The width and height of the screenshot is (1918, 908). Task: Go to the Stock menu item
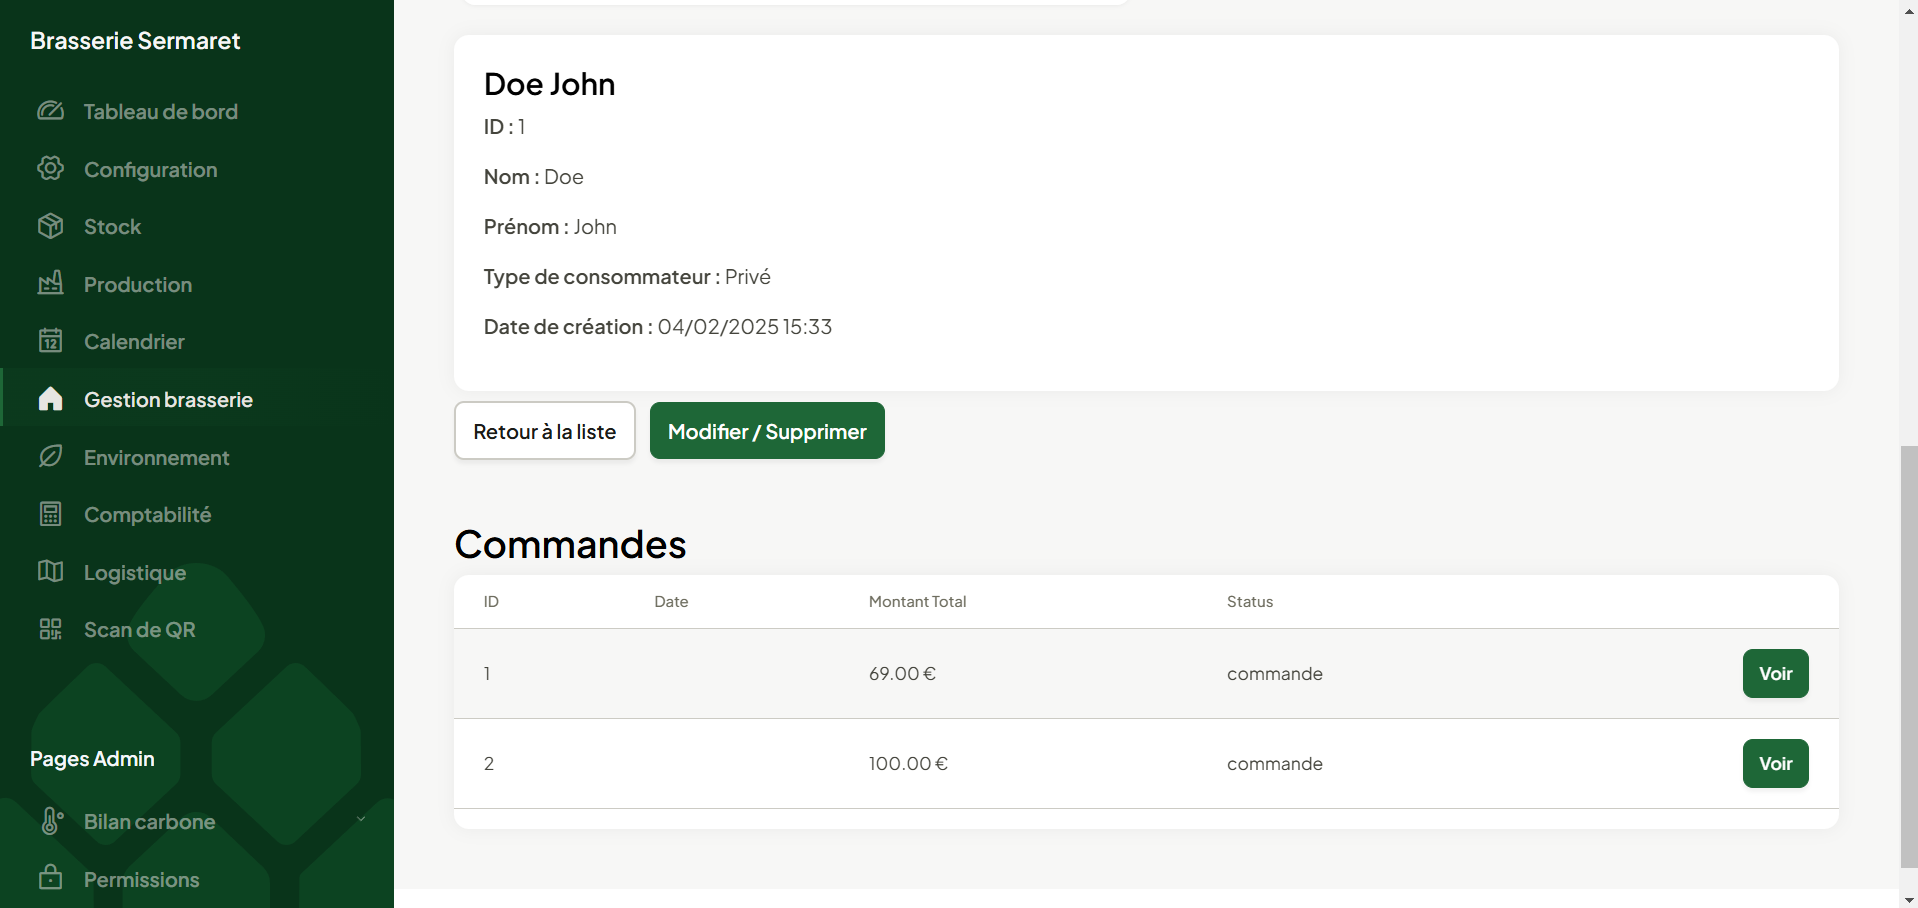point(113,227)
